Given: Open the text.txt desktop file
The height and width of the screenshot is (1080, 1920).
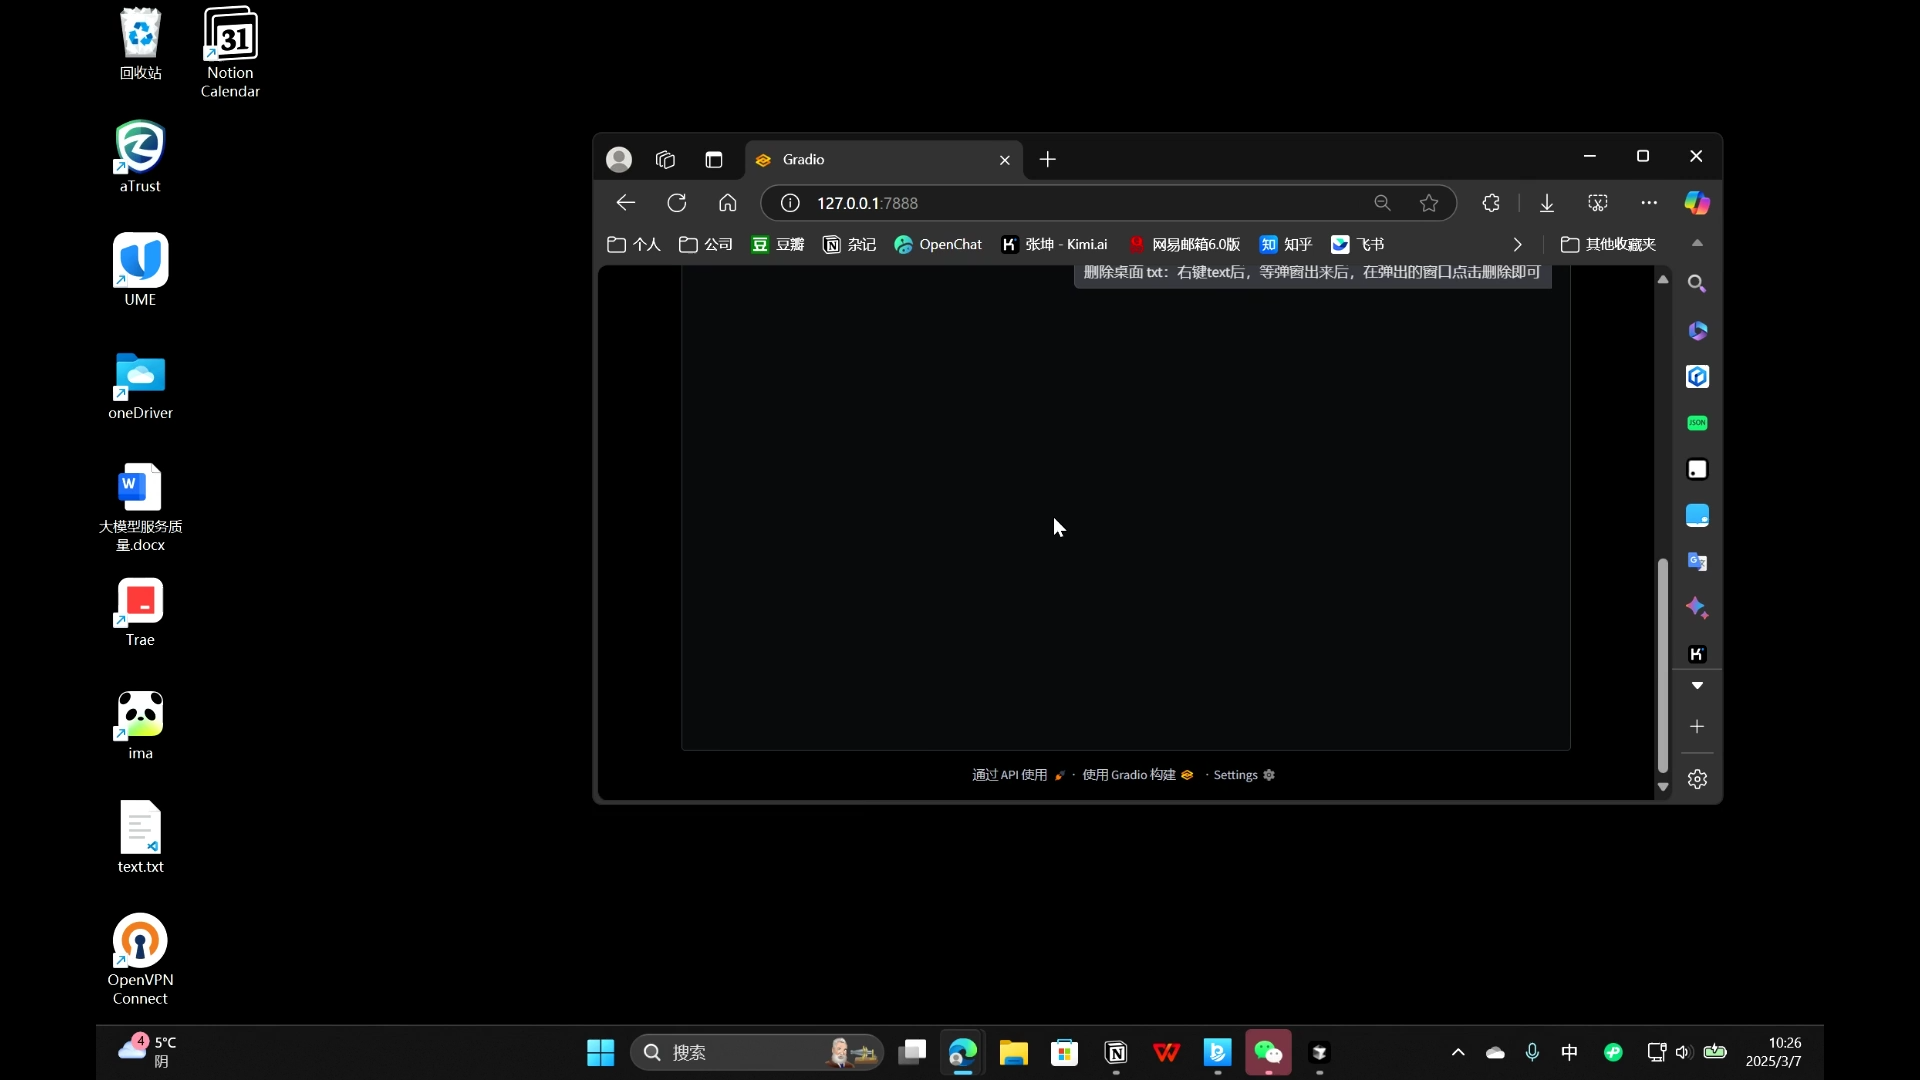Looking at the screenshot, I should [x=140, y=838].
